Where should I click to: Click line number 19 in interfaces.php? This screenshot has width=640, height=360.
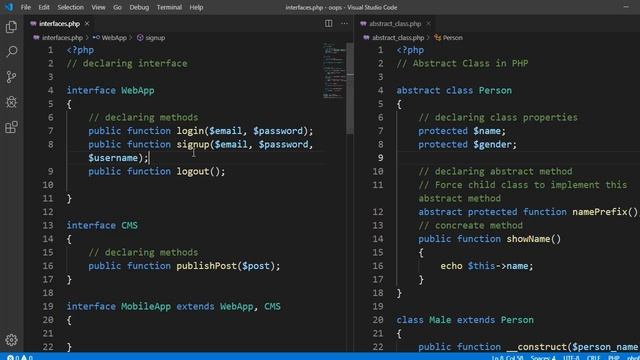click(x=48, y=306)
